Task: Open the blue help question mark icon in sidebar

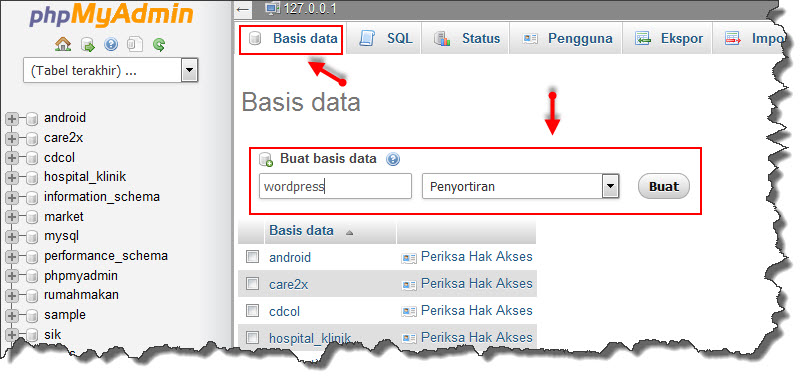Action: click(111, 45)
